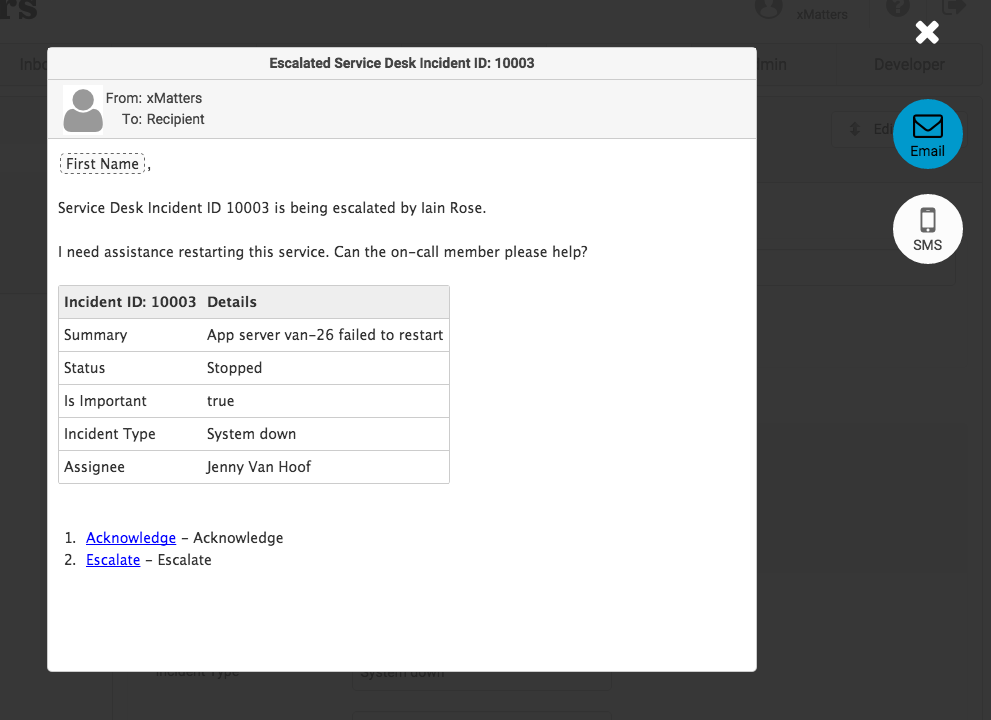Image resolution: width=991 pixels, height=720 pixels.
Task: Click 'From: xMatters' sender text
Action: 154,98
